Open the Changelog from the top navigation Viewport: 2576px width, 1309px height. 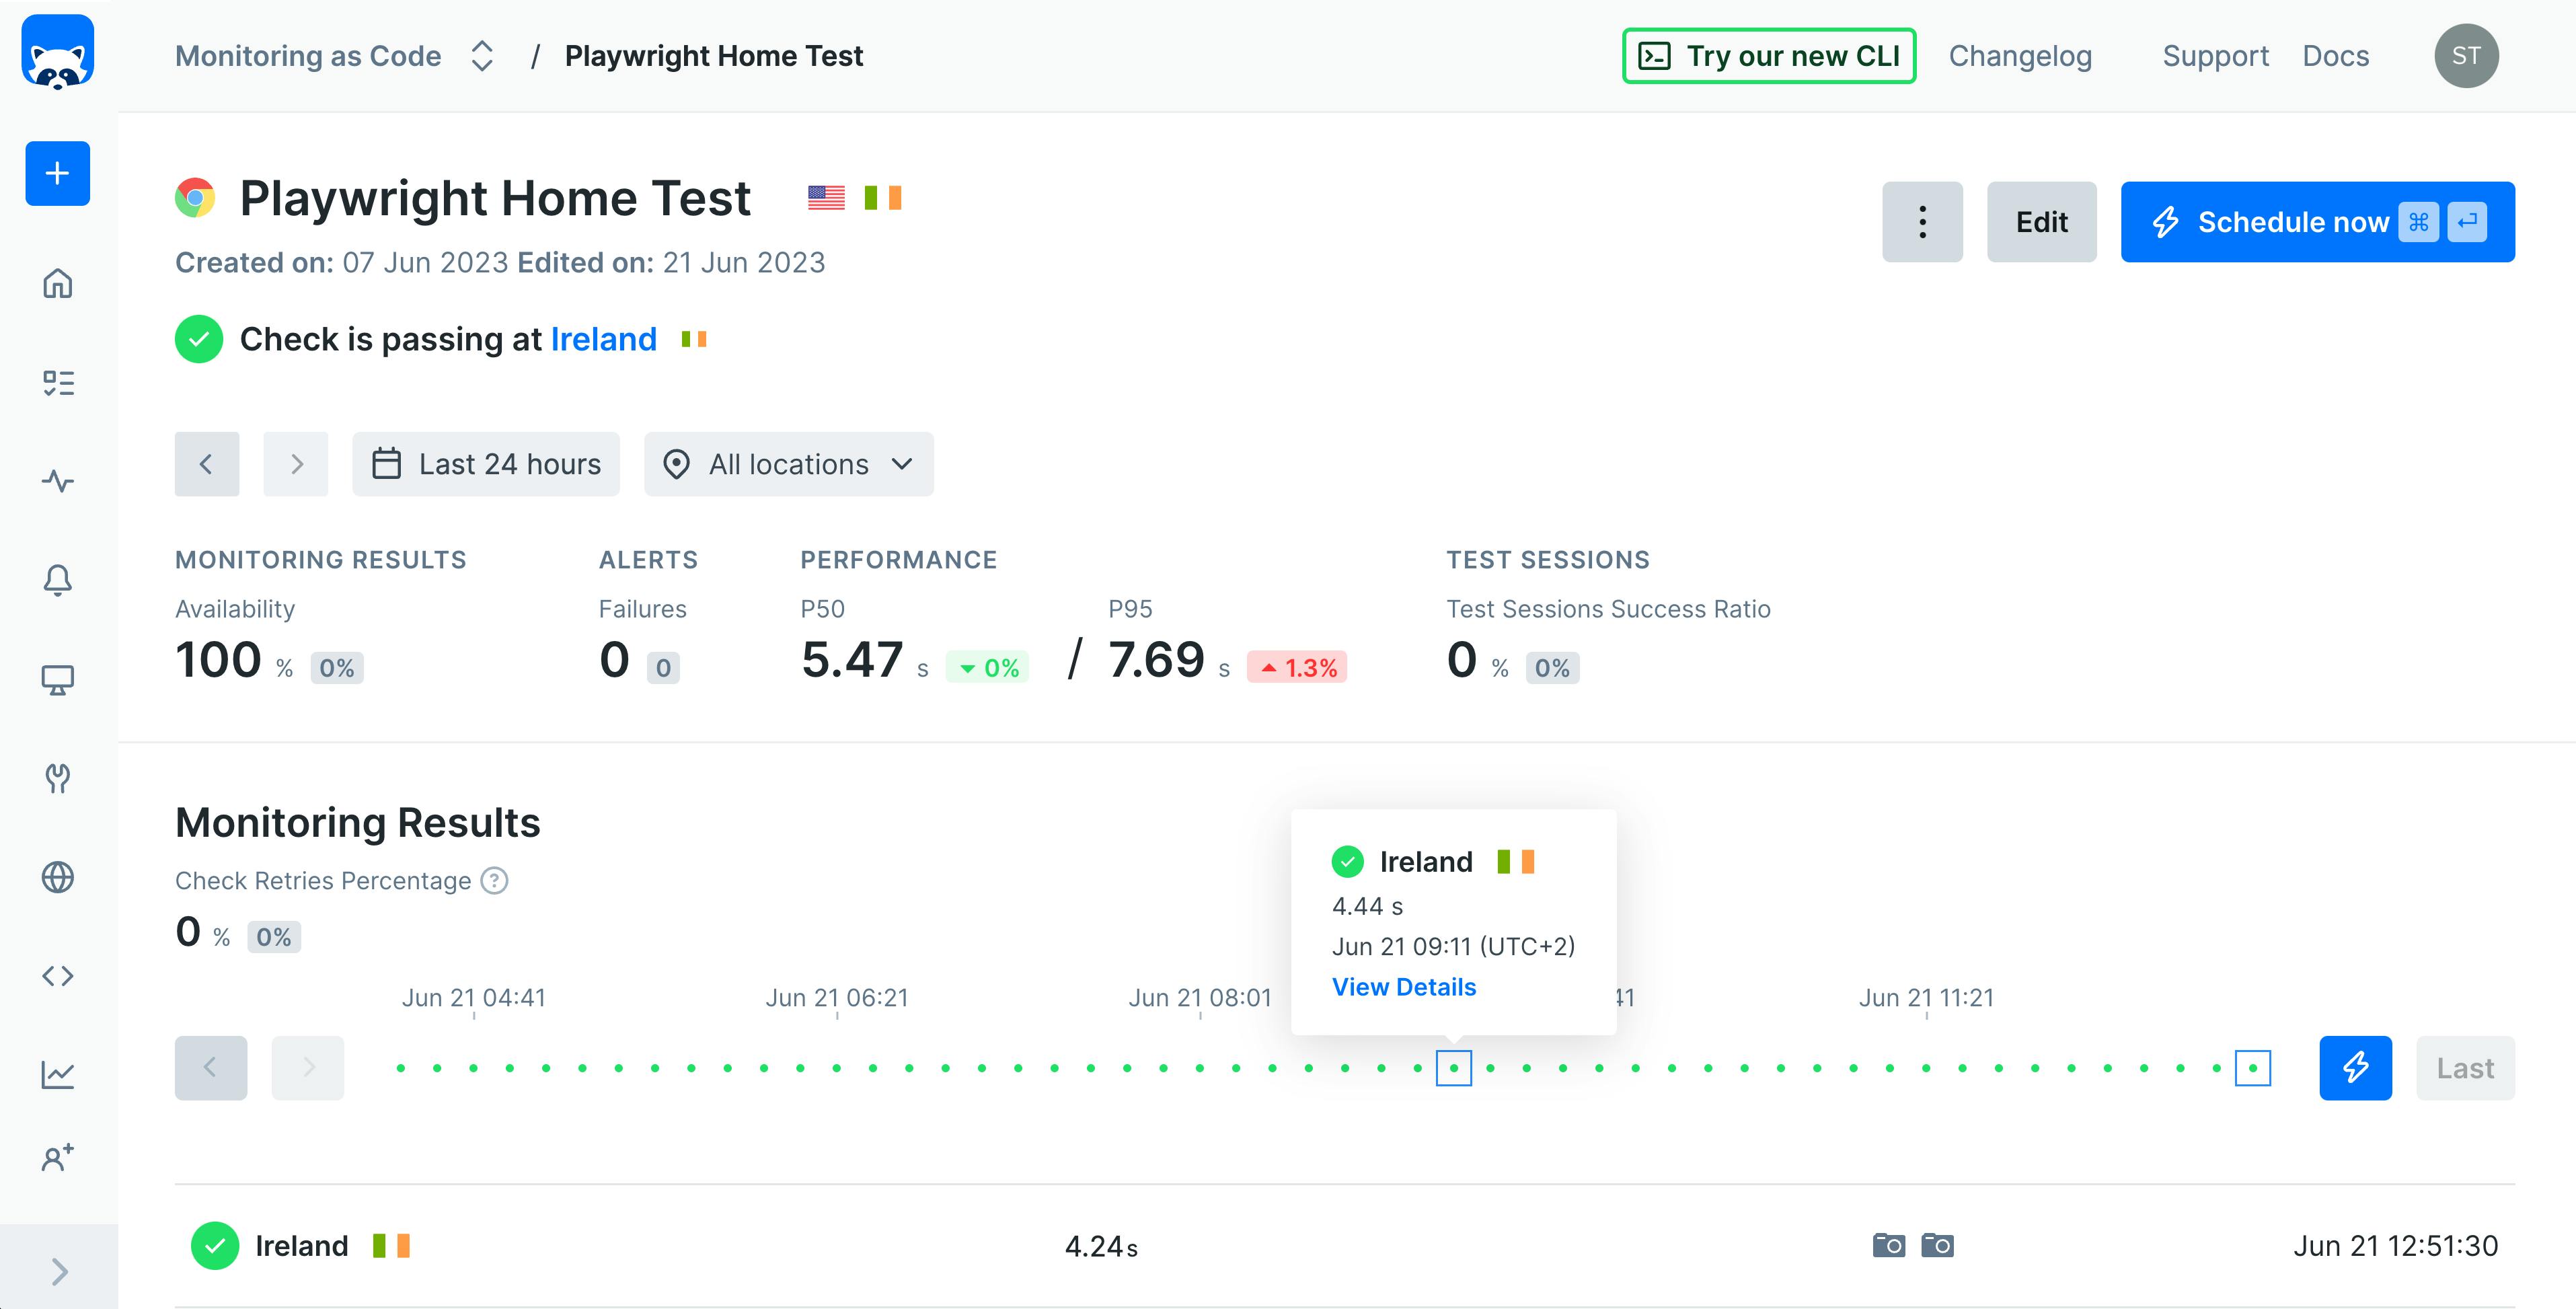pyautogui.click(x=2020, y=56)
